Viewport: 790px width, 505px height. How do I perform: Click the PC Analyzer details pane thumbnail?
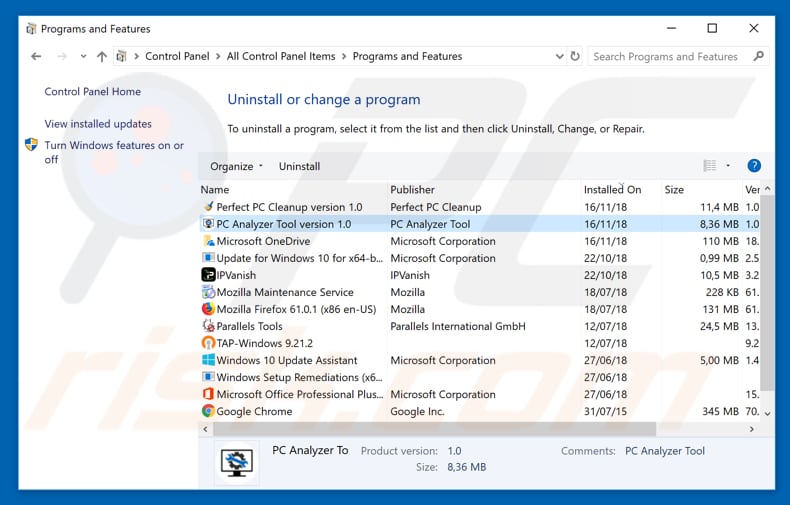(x=237, y=461)
